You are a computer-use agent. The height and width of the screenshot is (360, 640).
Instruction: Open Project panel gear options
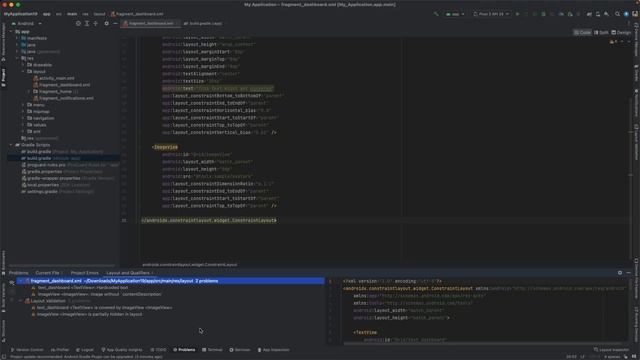click(x=107, y=24)
